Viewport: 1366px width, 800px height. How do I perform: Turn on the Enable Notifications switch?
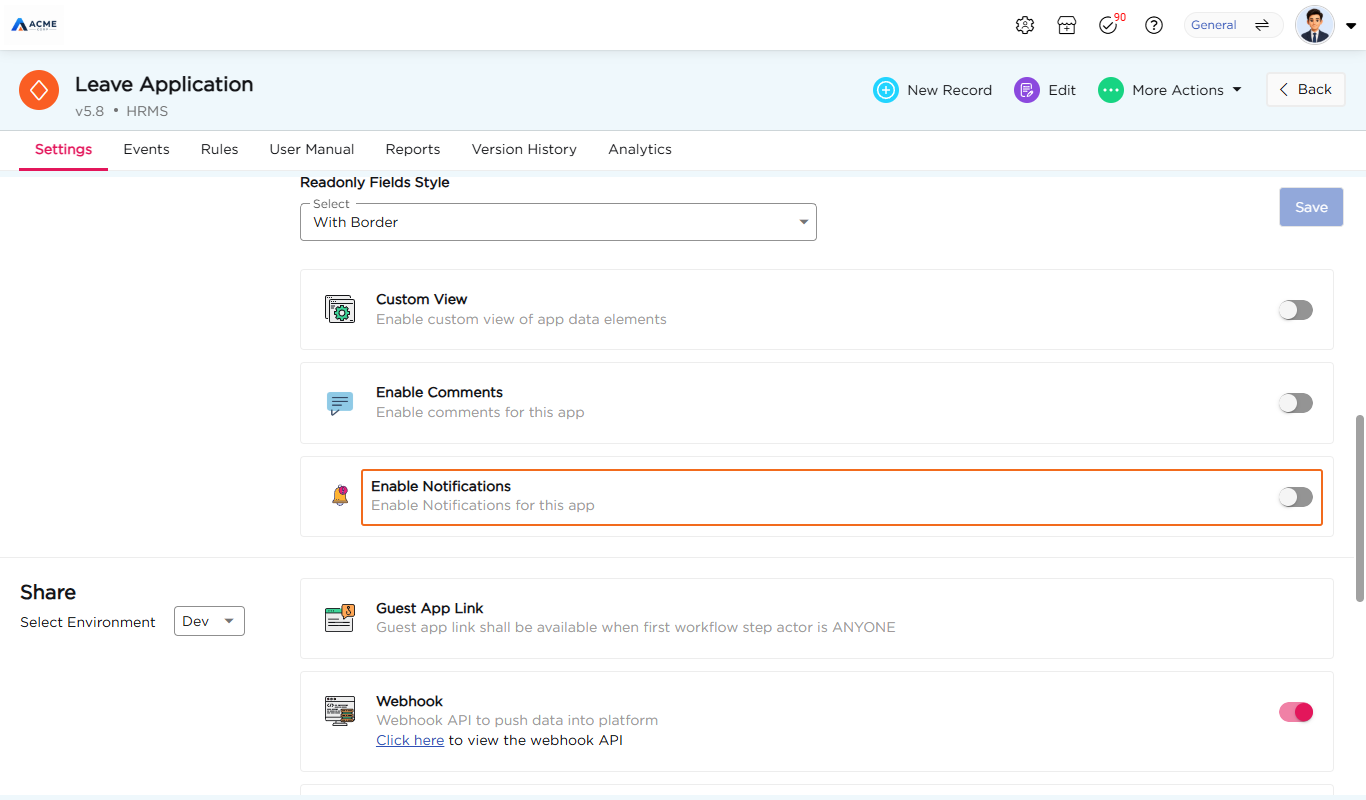1296,497
